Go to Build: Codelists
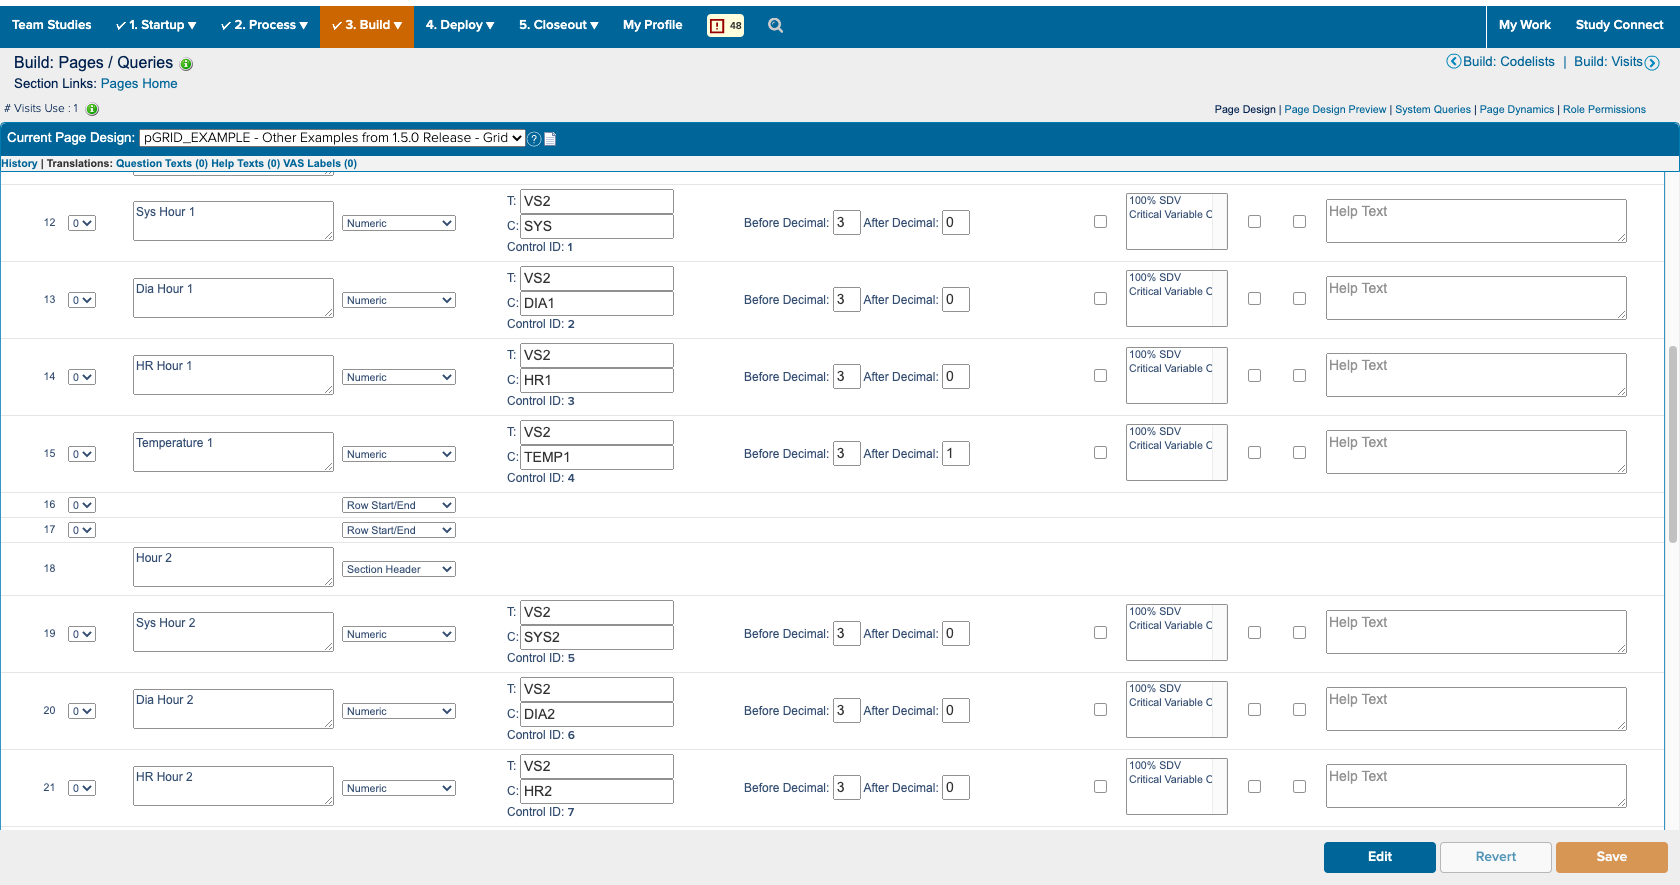 tap(1509, 62)
